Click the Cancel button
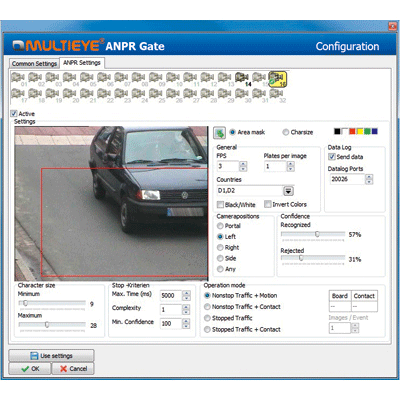The image size is (400, 400). pyautogui.click(x=73, y=369)
